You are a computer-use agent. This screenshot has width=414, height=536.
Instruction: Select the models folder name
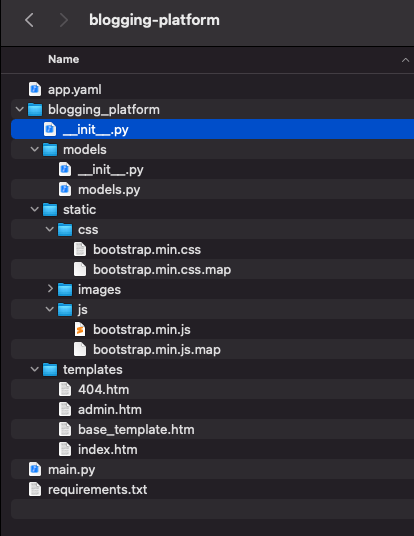coord(85,150)
